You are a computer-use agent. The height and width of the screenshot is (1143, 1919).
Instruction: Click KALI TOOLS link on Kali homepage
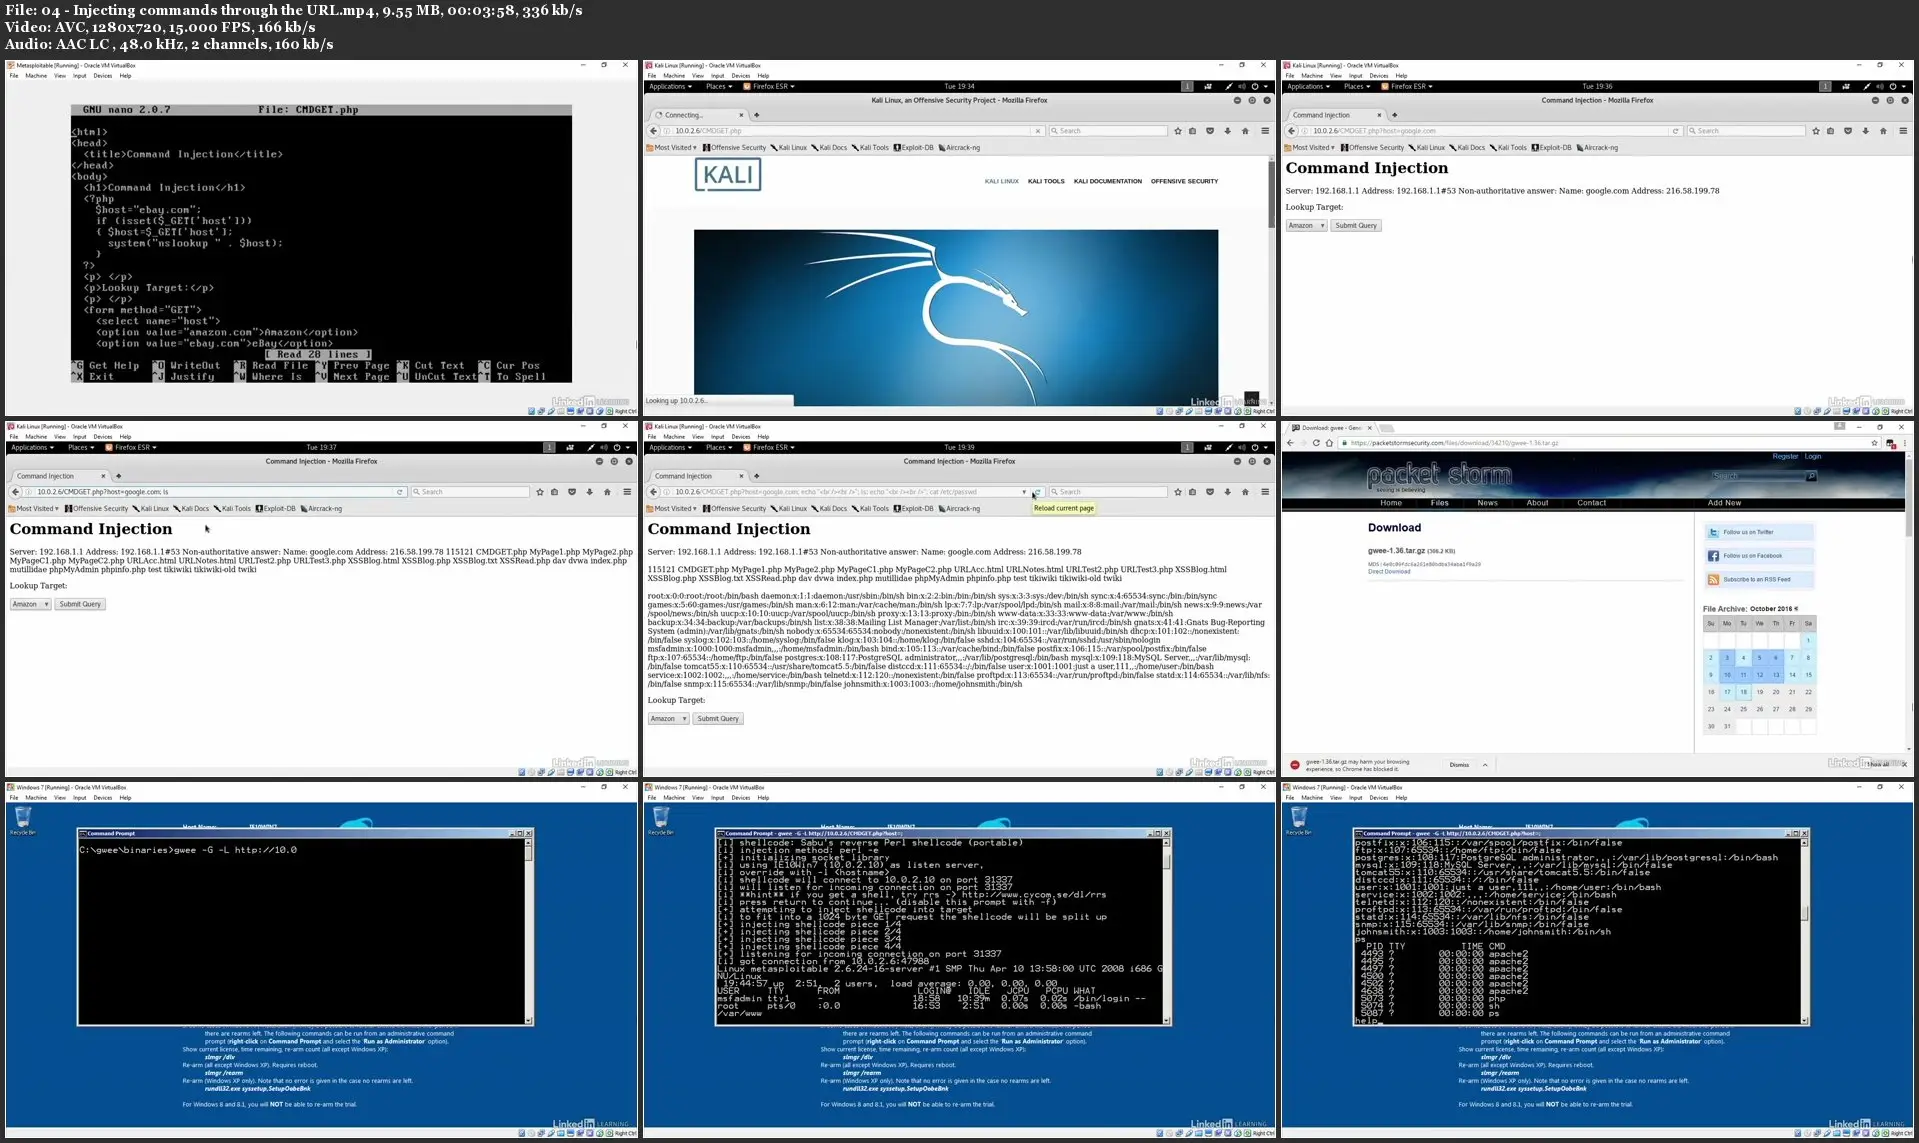1046,182
